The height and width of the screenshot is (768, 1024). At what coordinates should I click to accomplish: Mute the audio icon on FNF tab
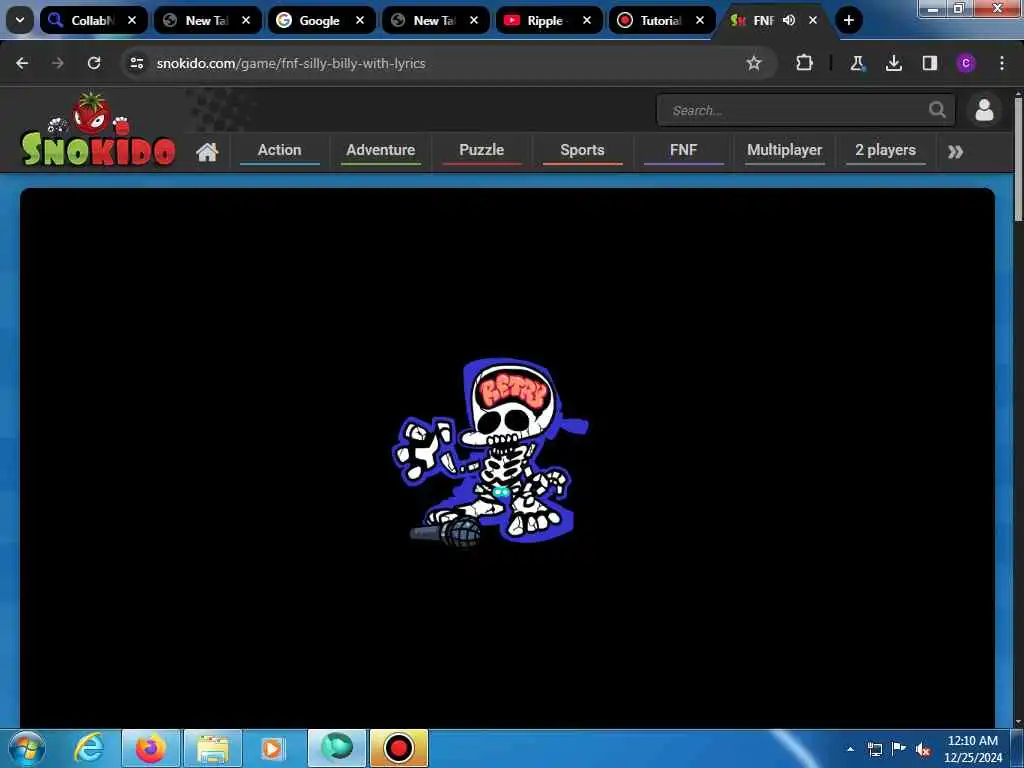coord(789,20)
